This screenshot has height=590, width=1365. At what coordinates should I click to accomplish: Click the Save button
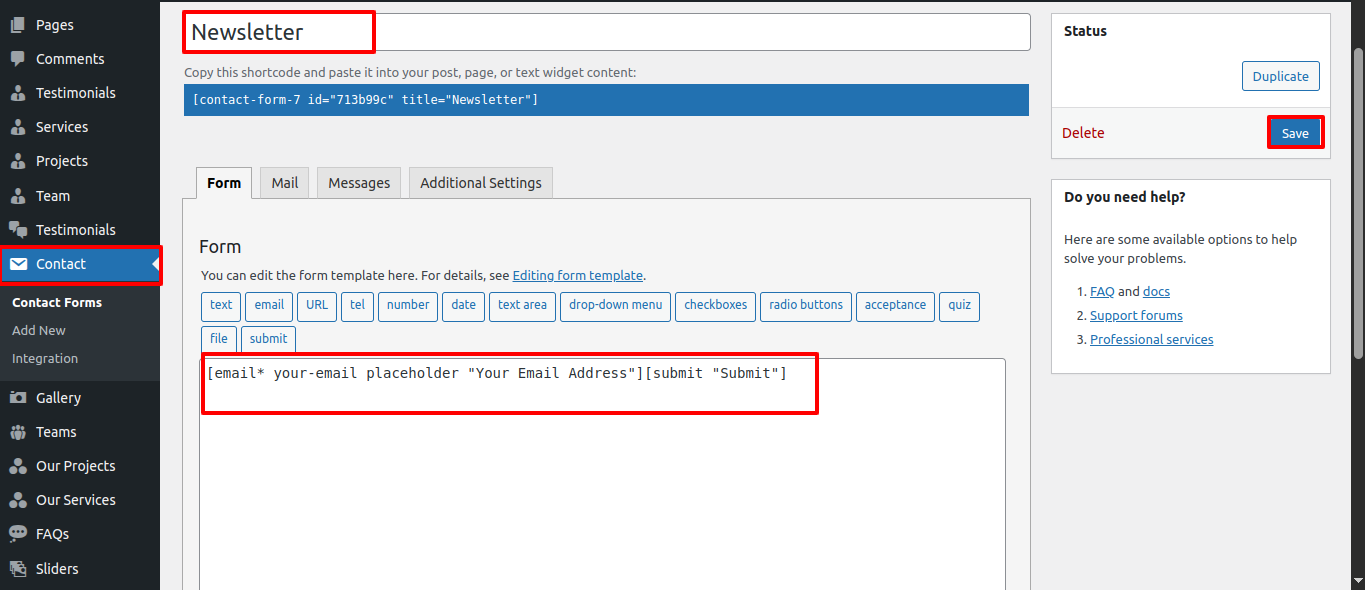click(x=1295, y=133)
